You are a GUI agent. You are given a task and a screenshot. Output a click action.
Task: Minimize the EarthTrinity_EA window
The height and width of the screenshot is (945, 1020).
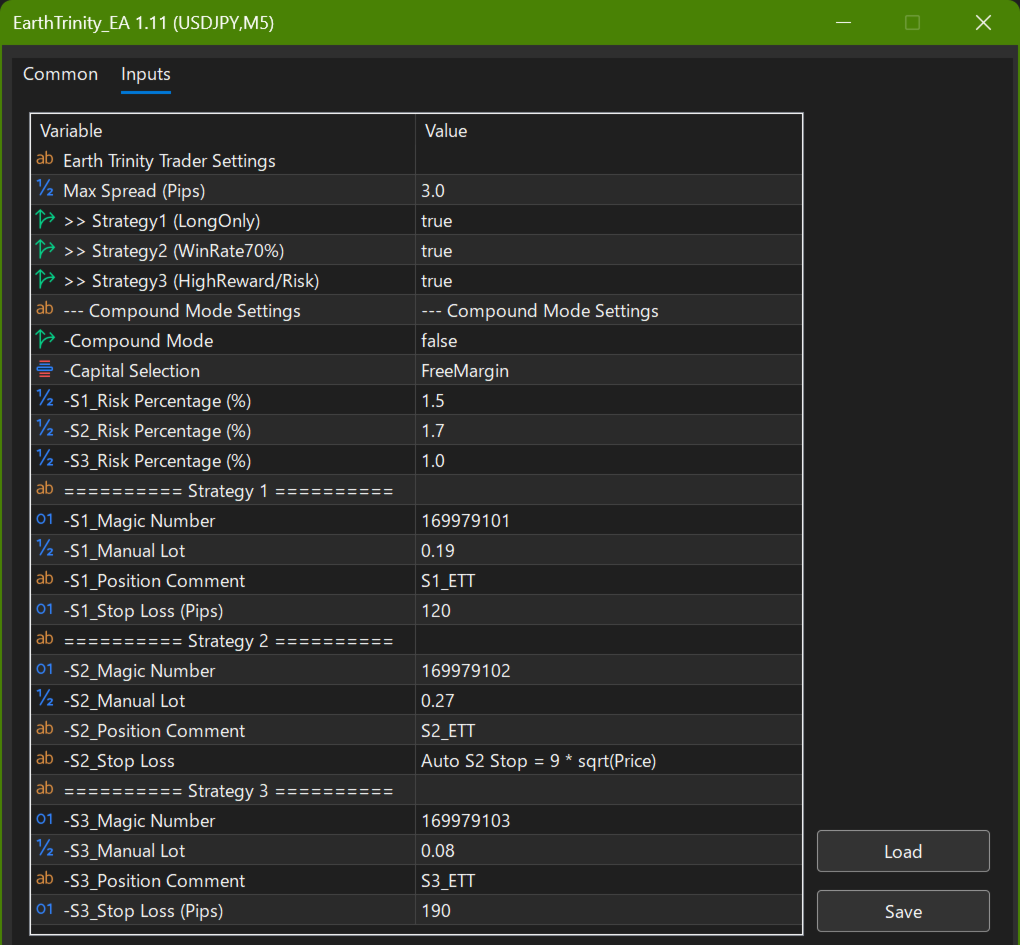click(844, 23)
